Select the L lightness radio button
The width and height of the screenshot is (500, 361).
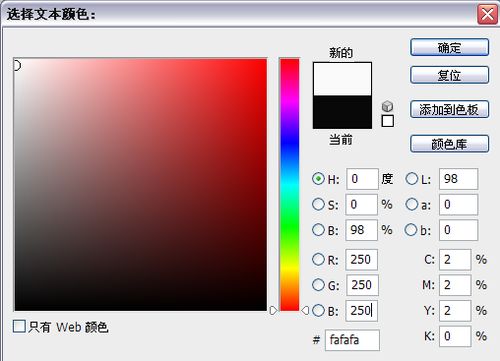412,179
